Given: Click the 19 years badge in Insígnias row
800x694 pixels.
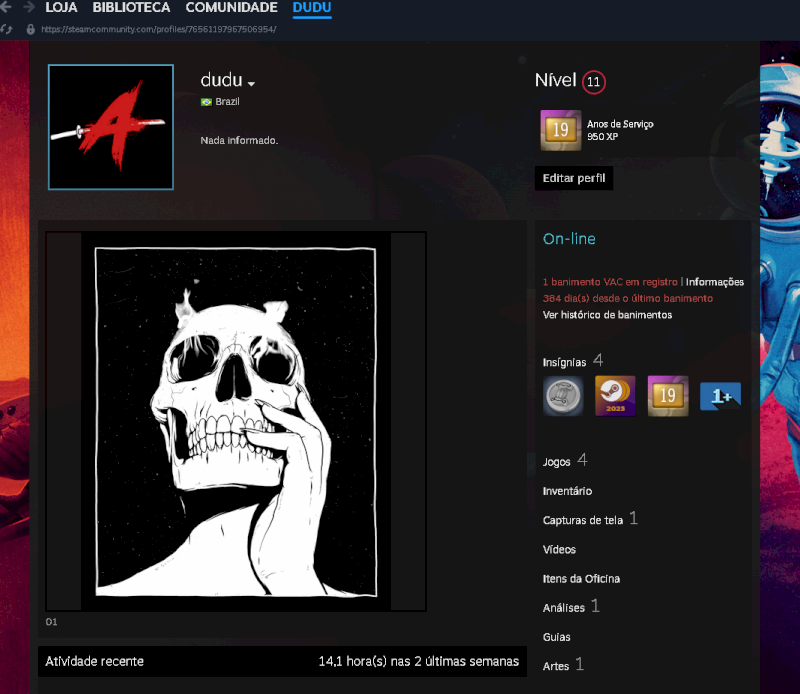Looking at the screenshot, I should click(x=668, y=396).
